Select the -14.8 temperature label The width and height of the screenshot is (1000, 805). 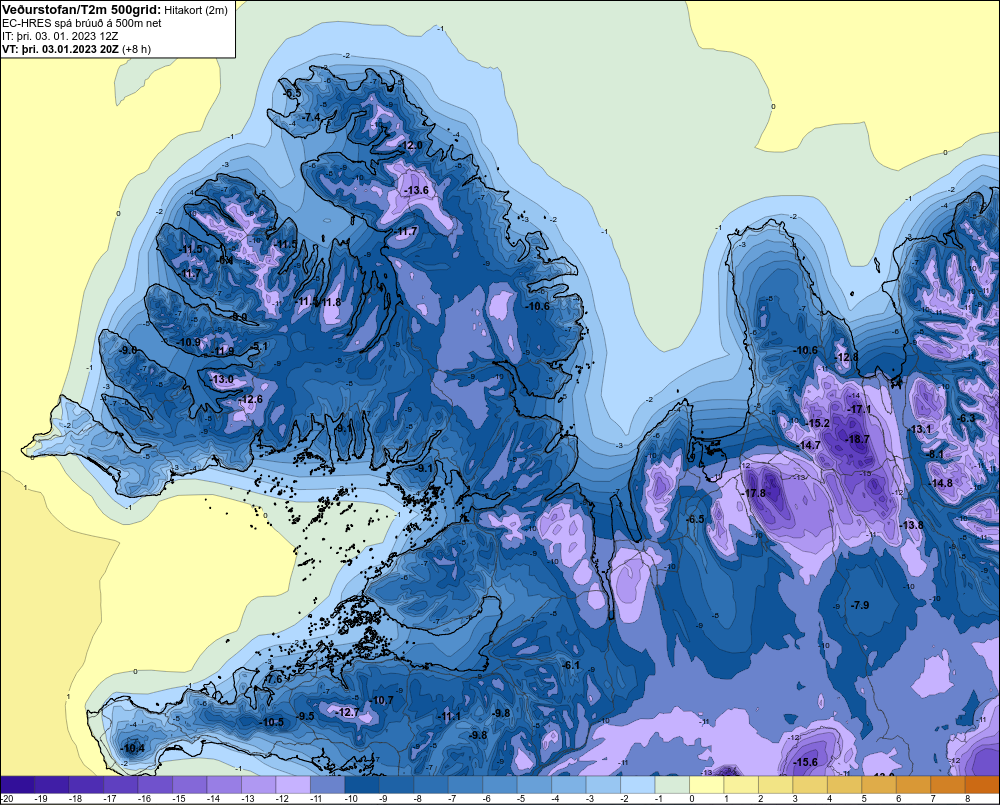pos(941,483)
